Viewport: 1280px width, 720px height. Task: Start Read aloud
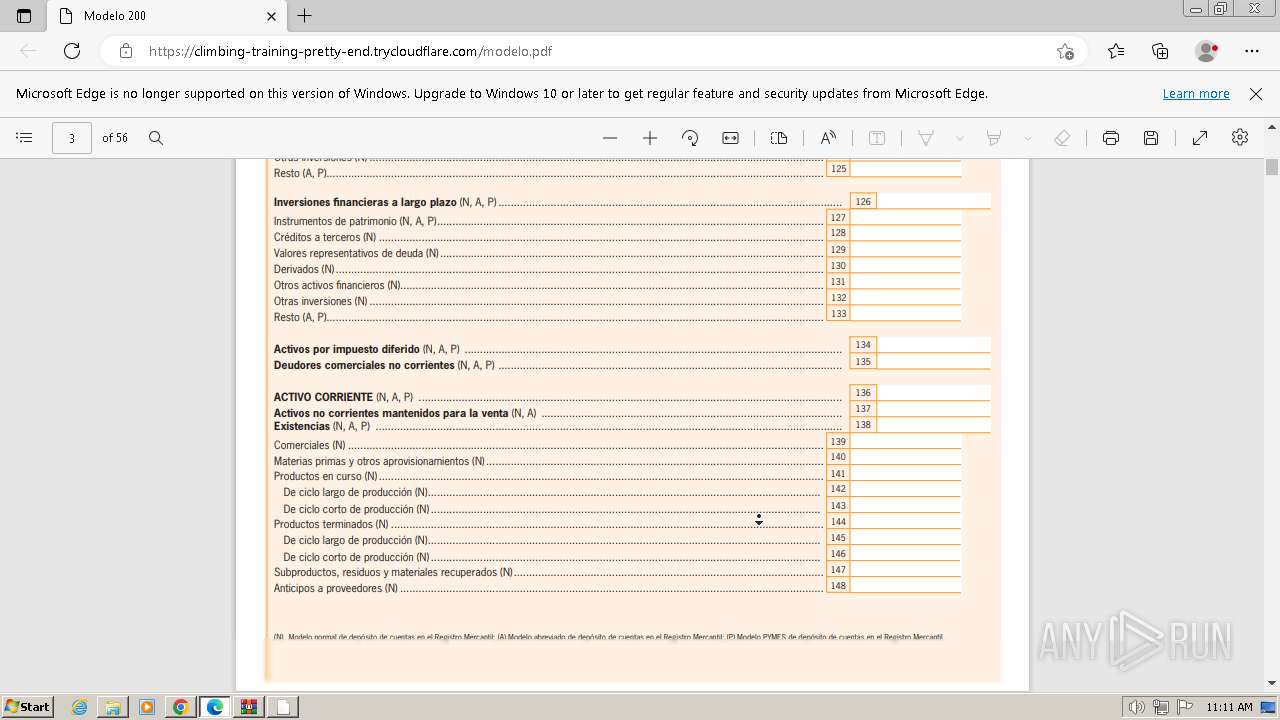point(828,138)
